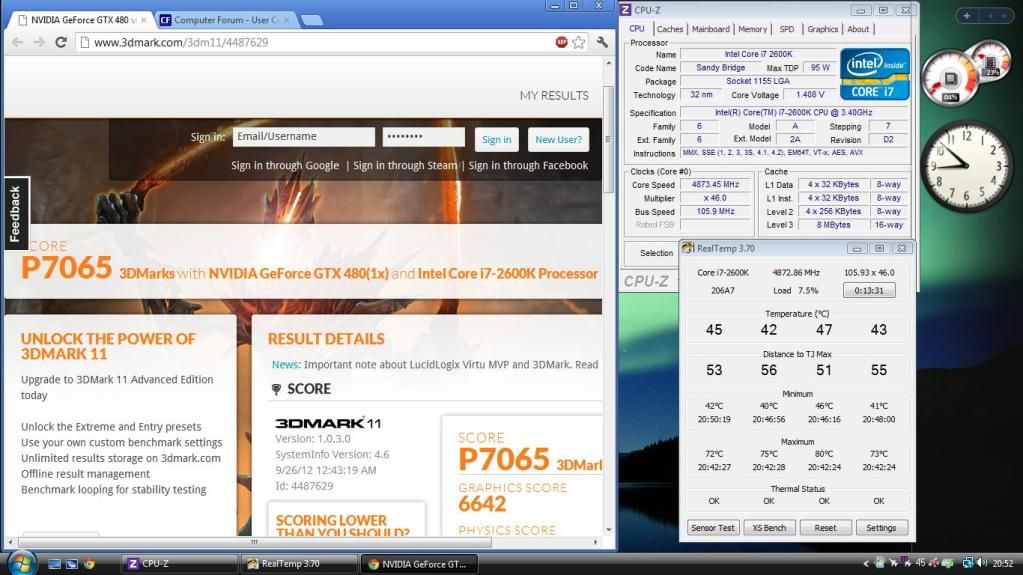The width and height of the screenshot is (1023, 575).
Task: Click the 'P7065' score in Result Details
Action: [504, 459]
